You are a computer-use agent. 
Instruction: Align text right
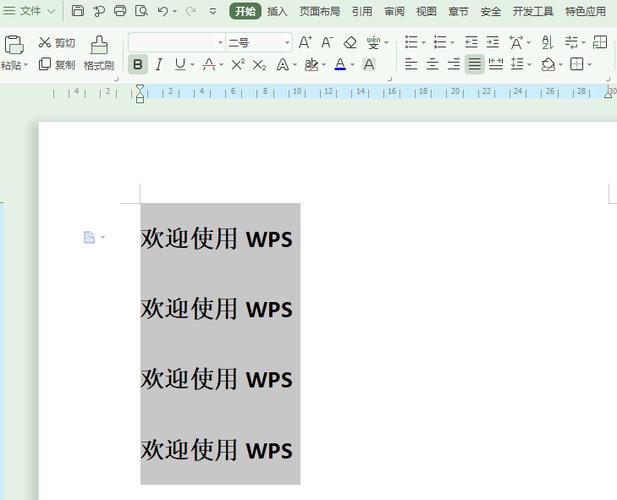453,64
